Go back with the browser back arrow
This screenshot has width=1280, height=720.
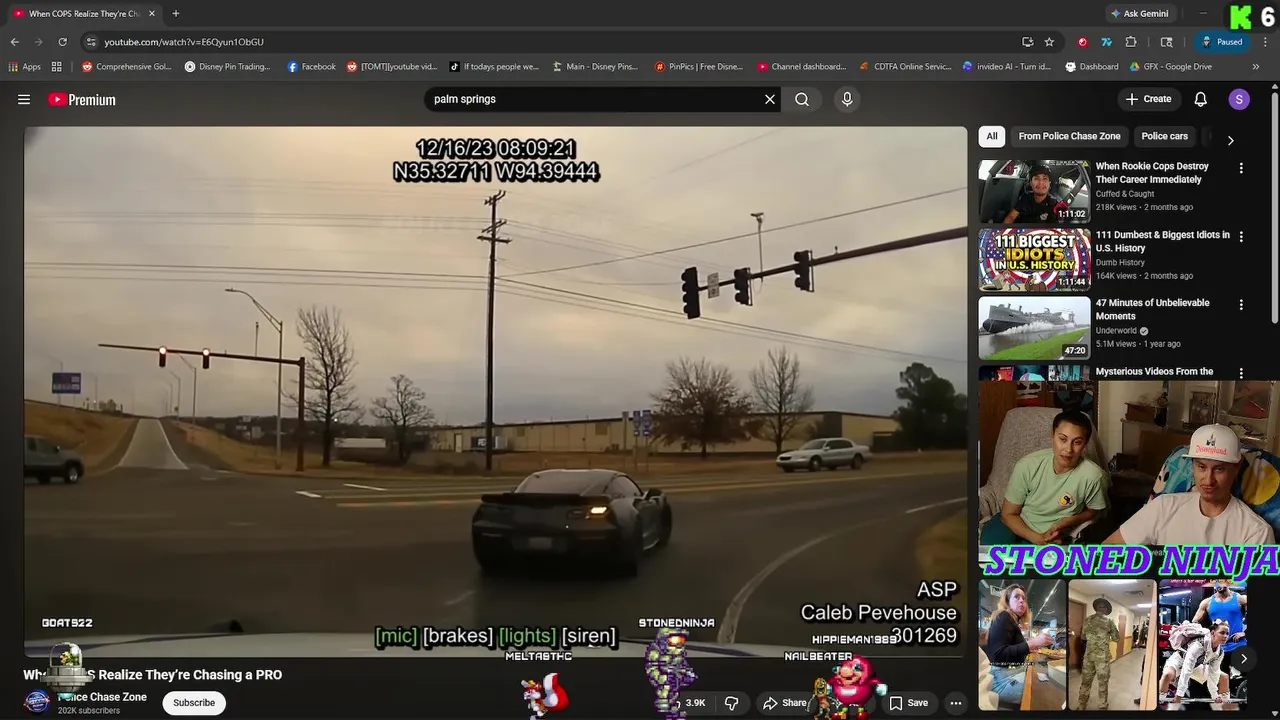pyautogui.click(x=15, y=42)
